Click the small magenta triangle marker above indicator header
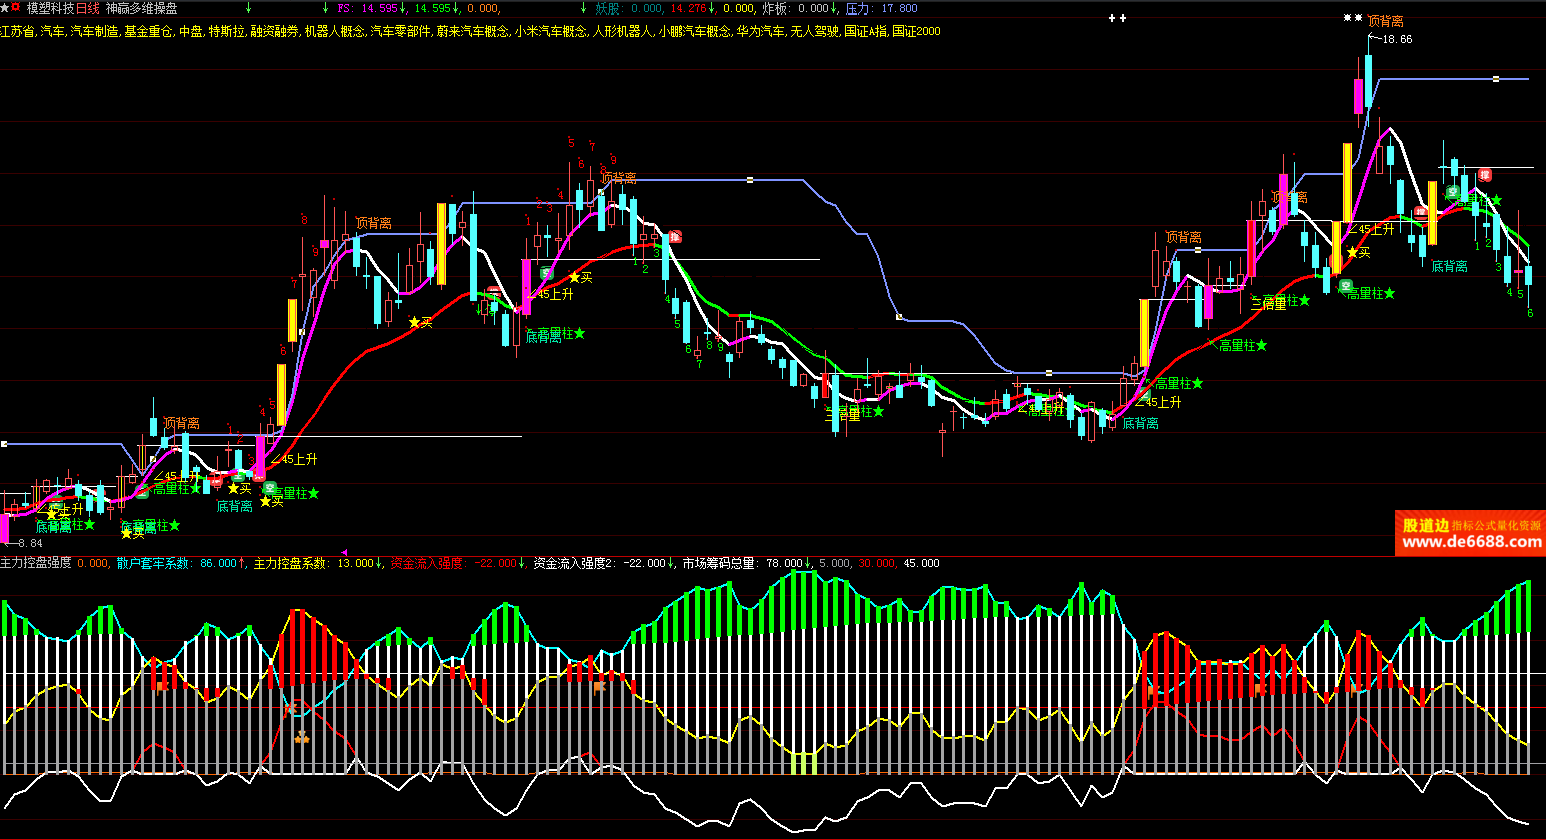1546x840 pixels. point(344,552)
